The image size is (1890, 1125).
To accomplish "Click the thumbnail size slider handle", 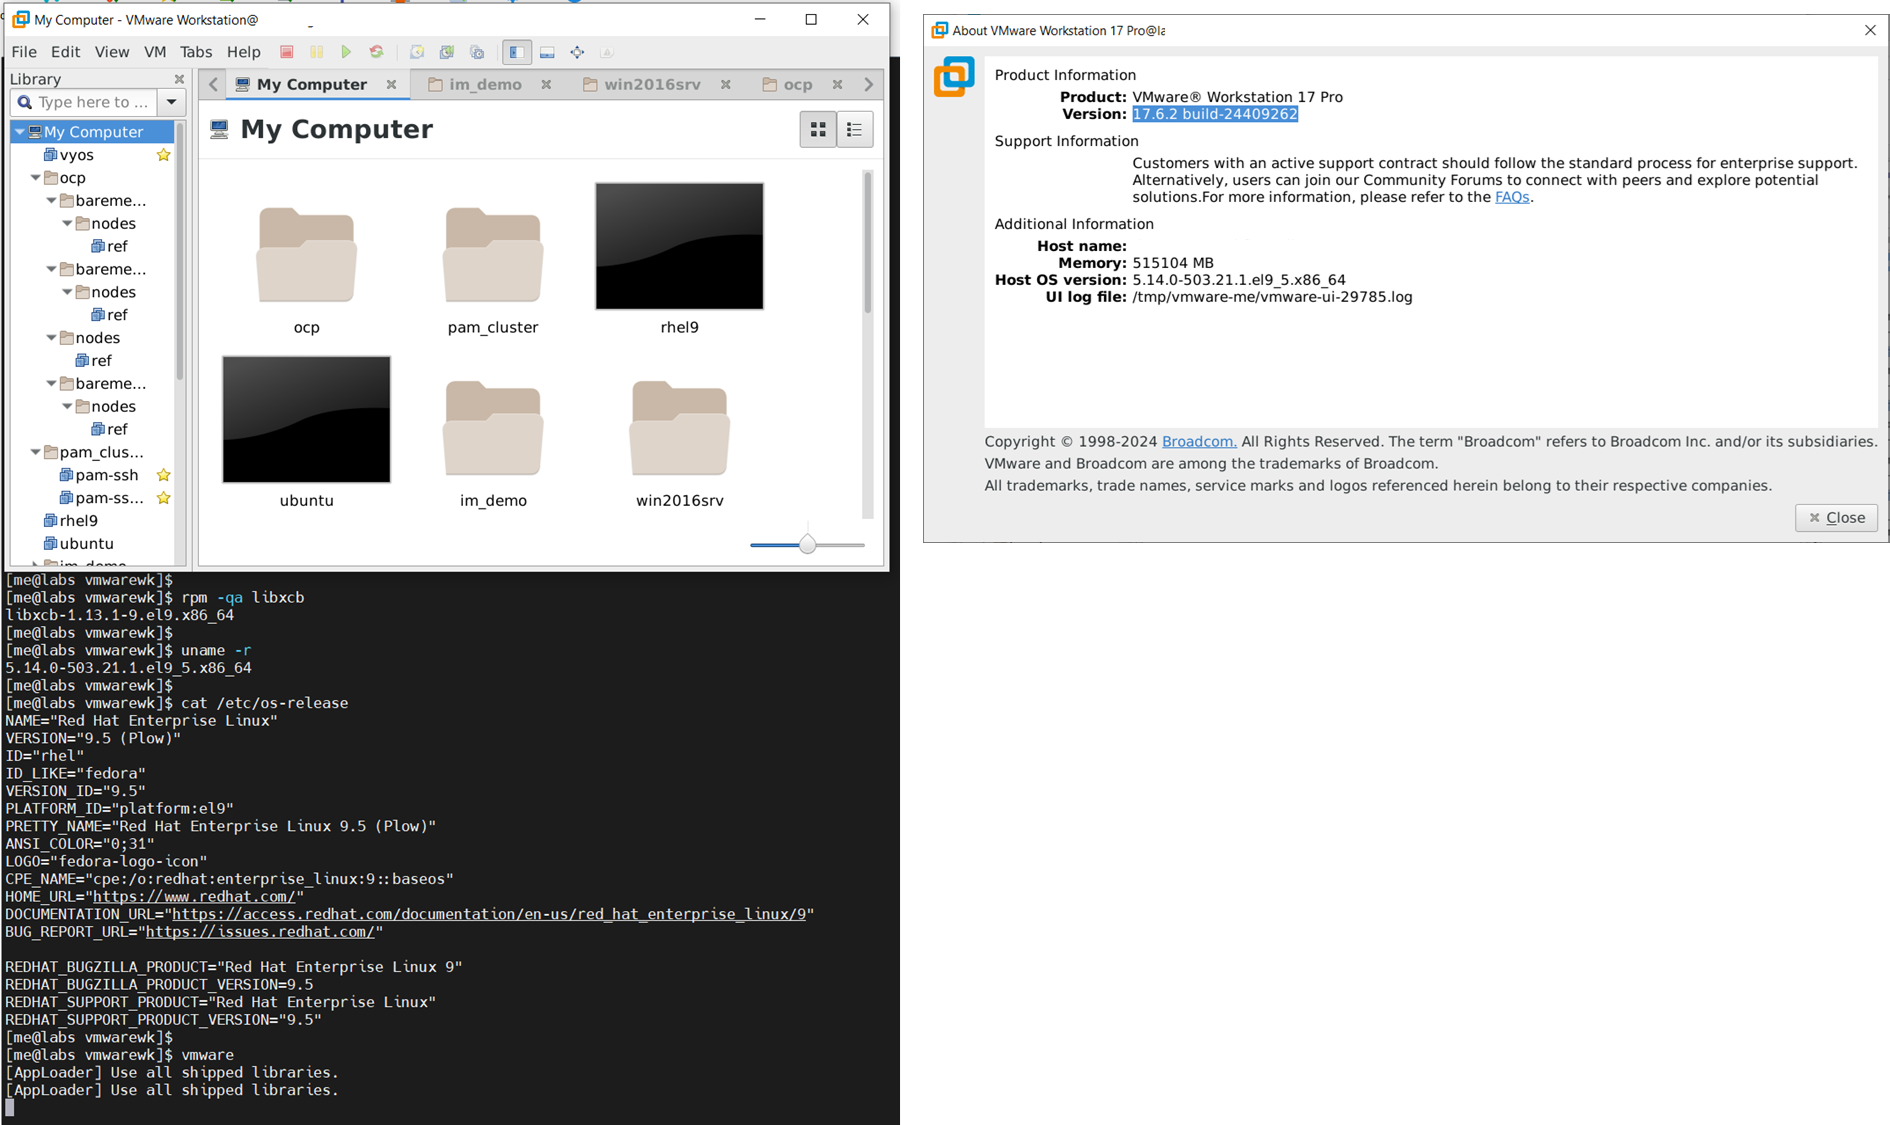I will point(807,545).
